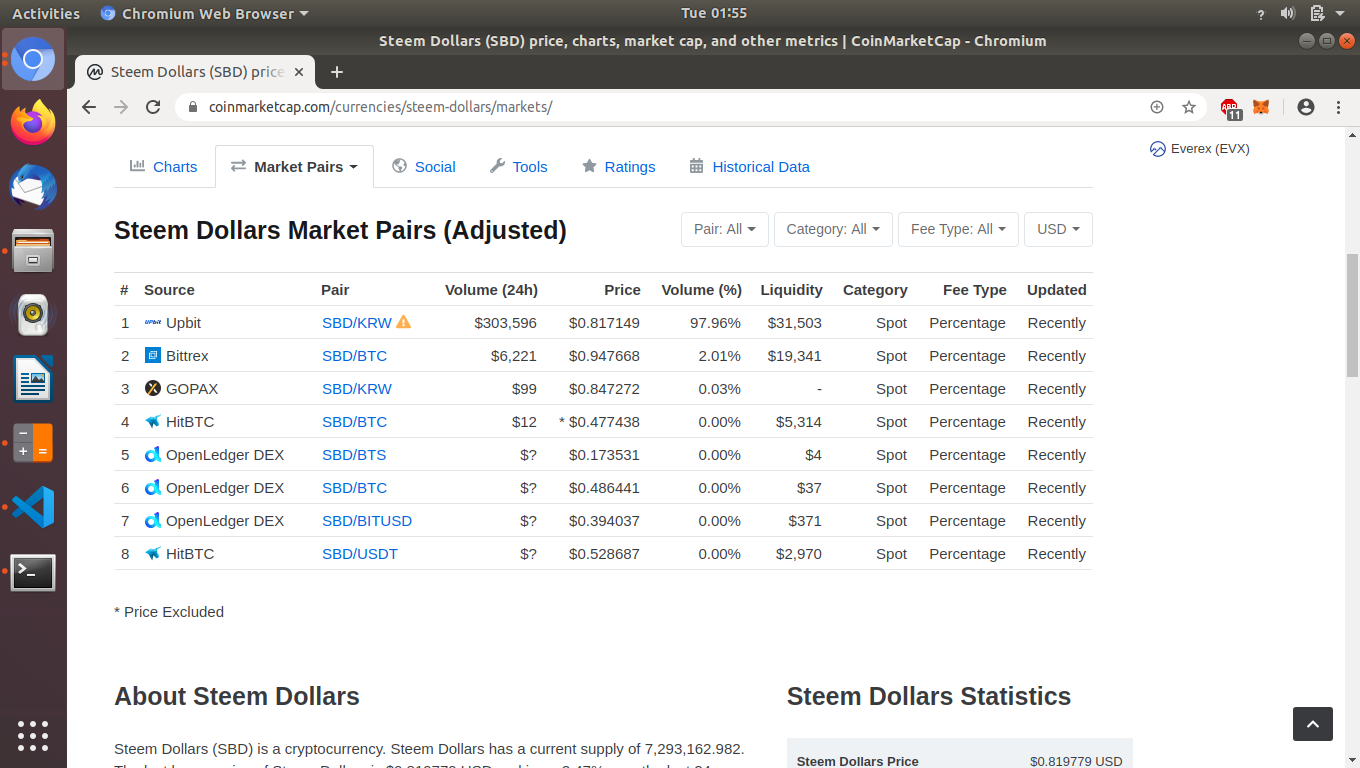The height and width of the screenshot is (768, 1360).
Task: Open the Files manager dock icon
Action: 33,251
